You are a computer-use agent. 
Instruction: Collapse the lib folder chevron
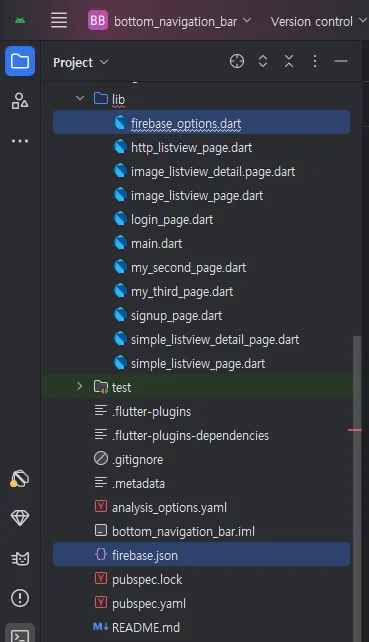pyautogui.click(x=80, y=98)
